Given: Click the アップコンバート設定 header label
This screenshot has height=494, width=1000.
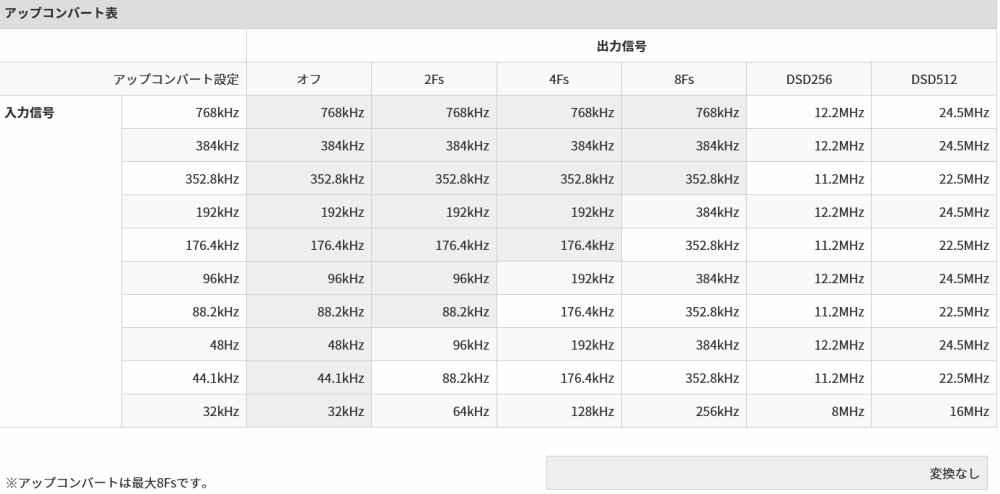Looking at the screenshot, I should click(123, 79).
